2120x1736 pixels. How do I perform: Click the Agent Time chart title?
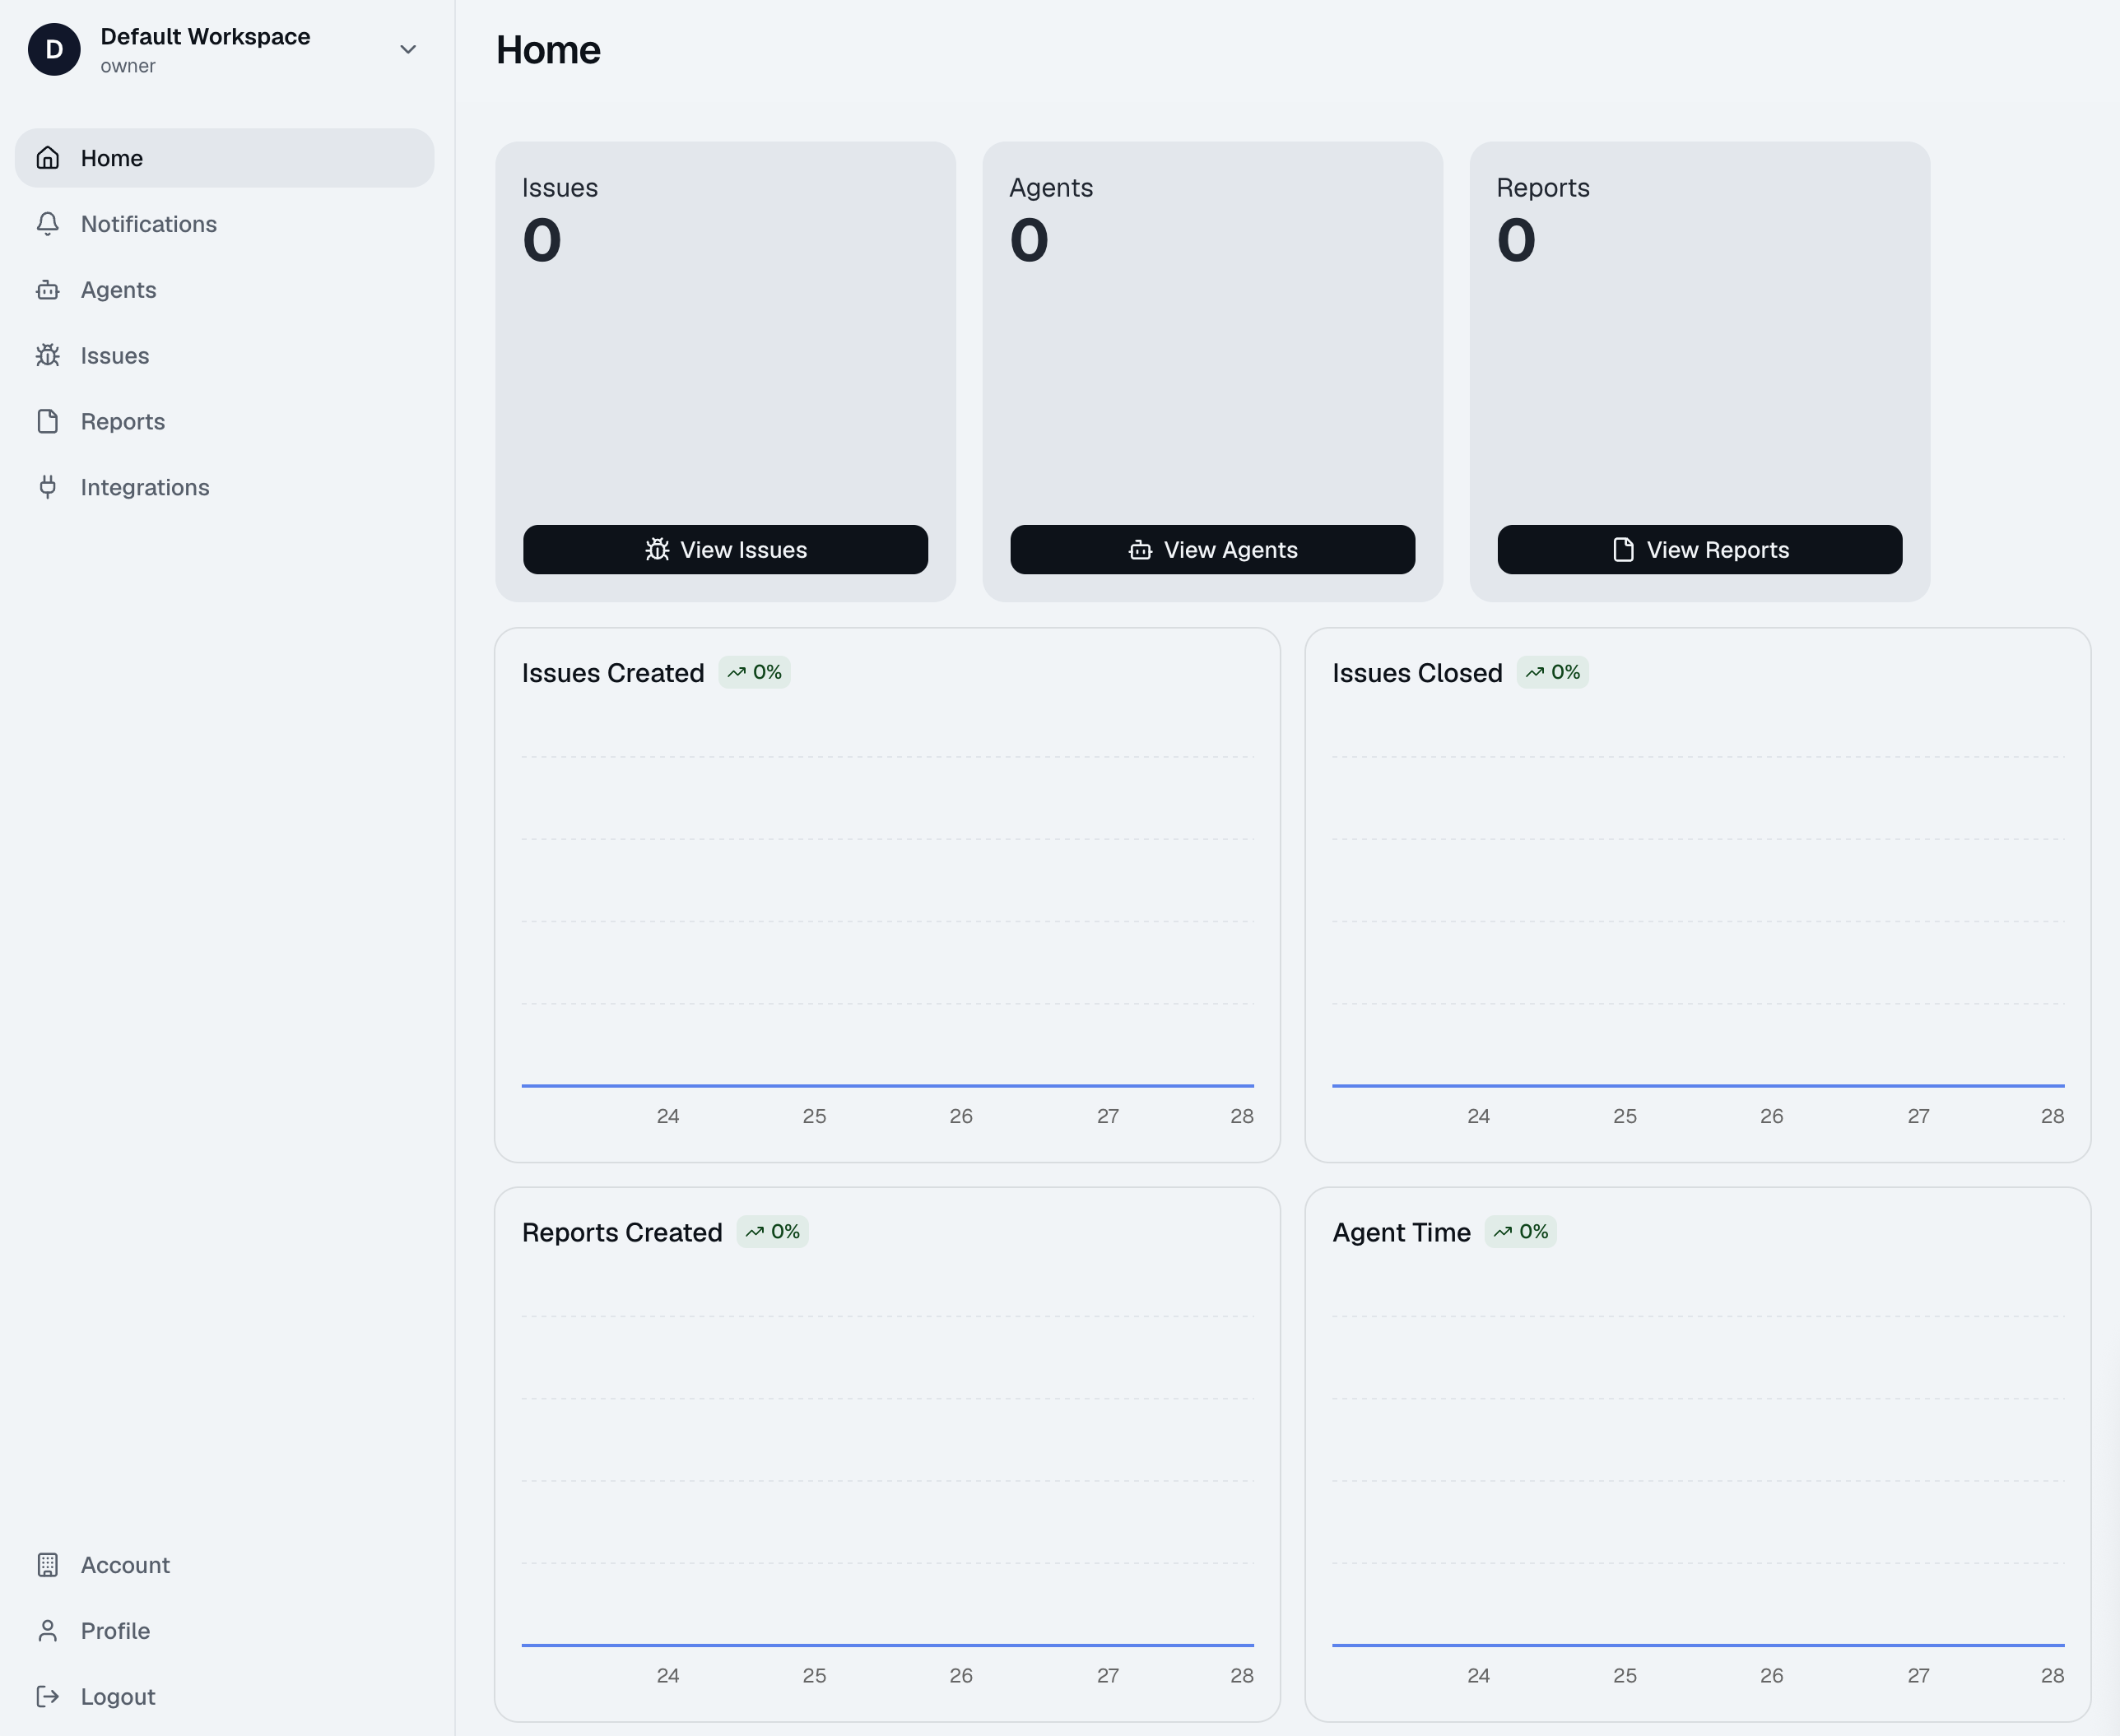click(1401, 1232)
